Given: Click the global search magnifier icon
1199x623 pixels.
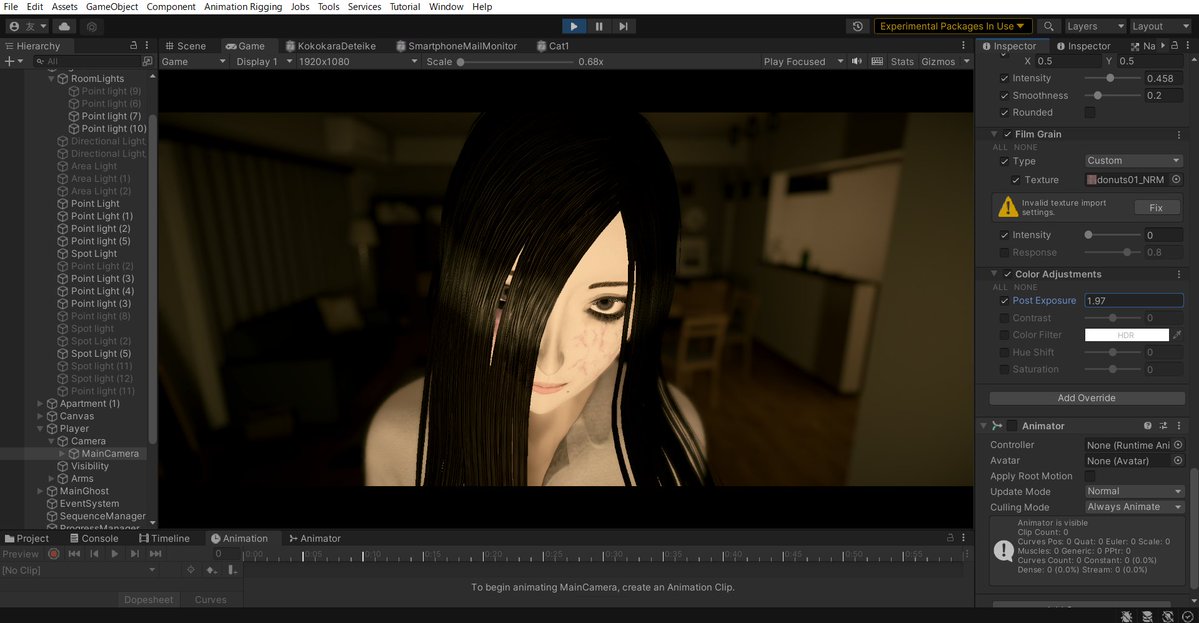Looking at the screenshot, I should (1049, 26).
